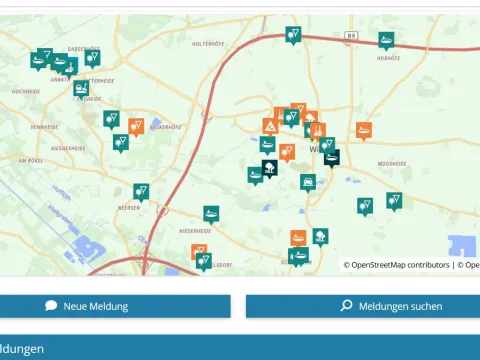The image size is (480, 360).
Task: Open the teal tree-sign marker under Darderhöfe
Action: 92,58
